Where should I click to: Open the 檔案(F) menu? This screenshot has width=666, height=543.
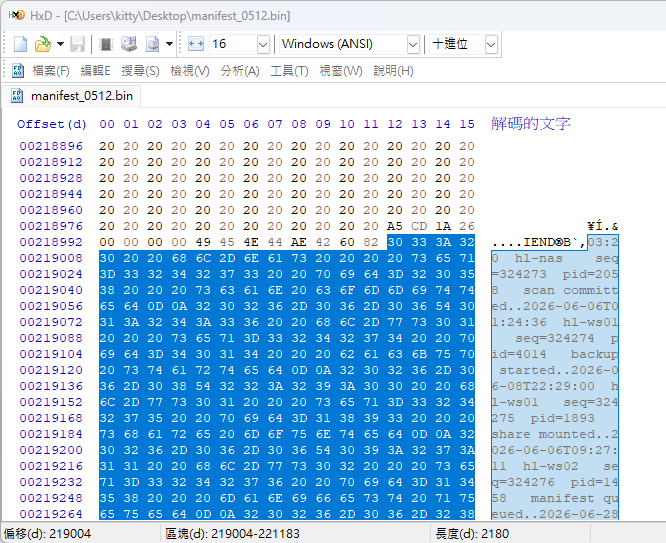click(51, 71)
